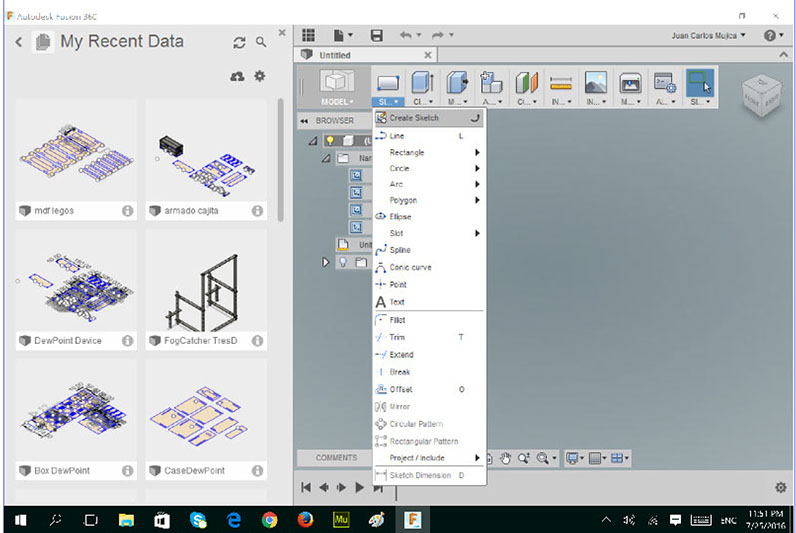Choose Spline in Sketch menu
Image resolution: width=796 pixels, height=533 pixels.
[x=429, y=250]
